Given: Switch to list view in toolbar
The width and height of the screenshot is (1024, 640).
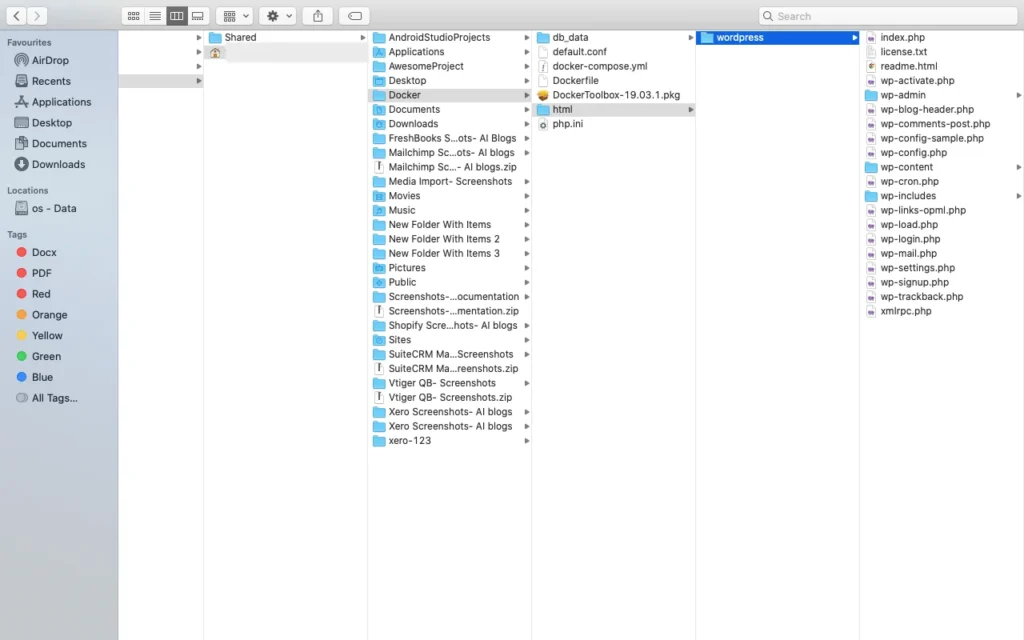Looking at the screenshot, I should coord(154,15).
